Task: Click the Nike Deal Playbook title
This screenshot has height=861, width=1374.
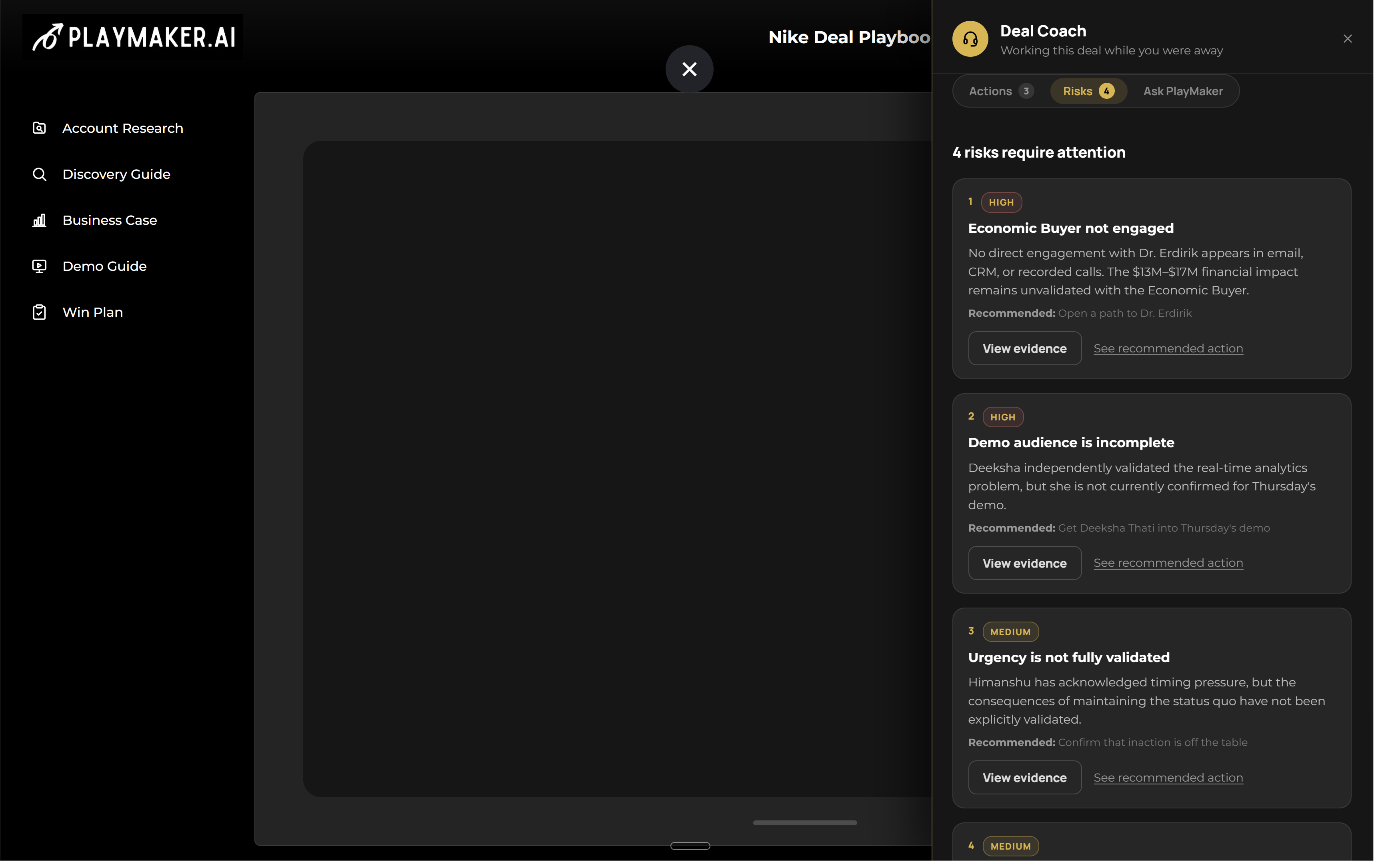Action: [849, 37]
